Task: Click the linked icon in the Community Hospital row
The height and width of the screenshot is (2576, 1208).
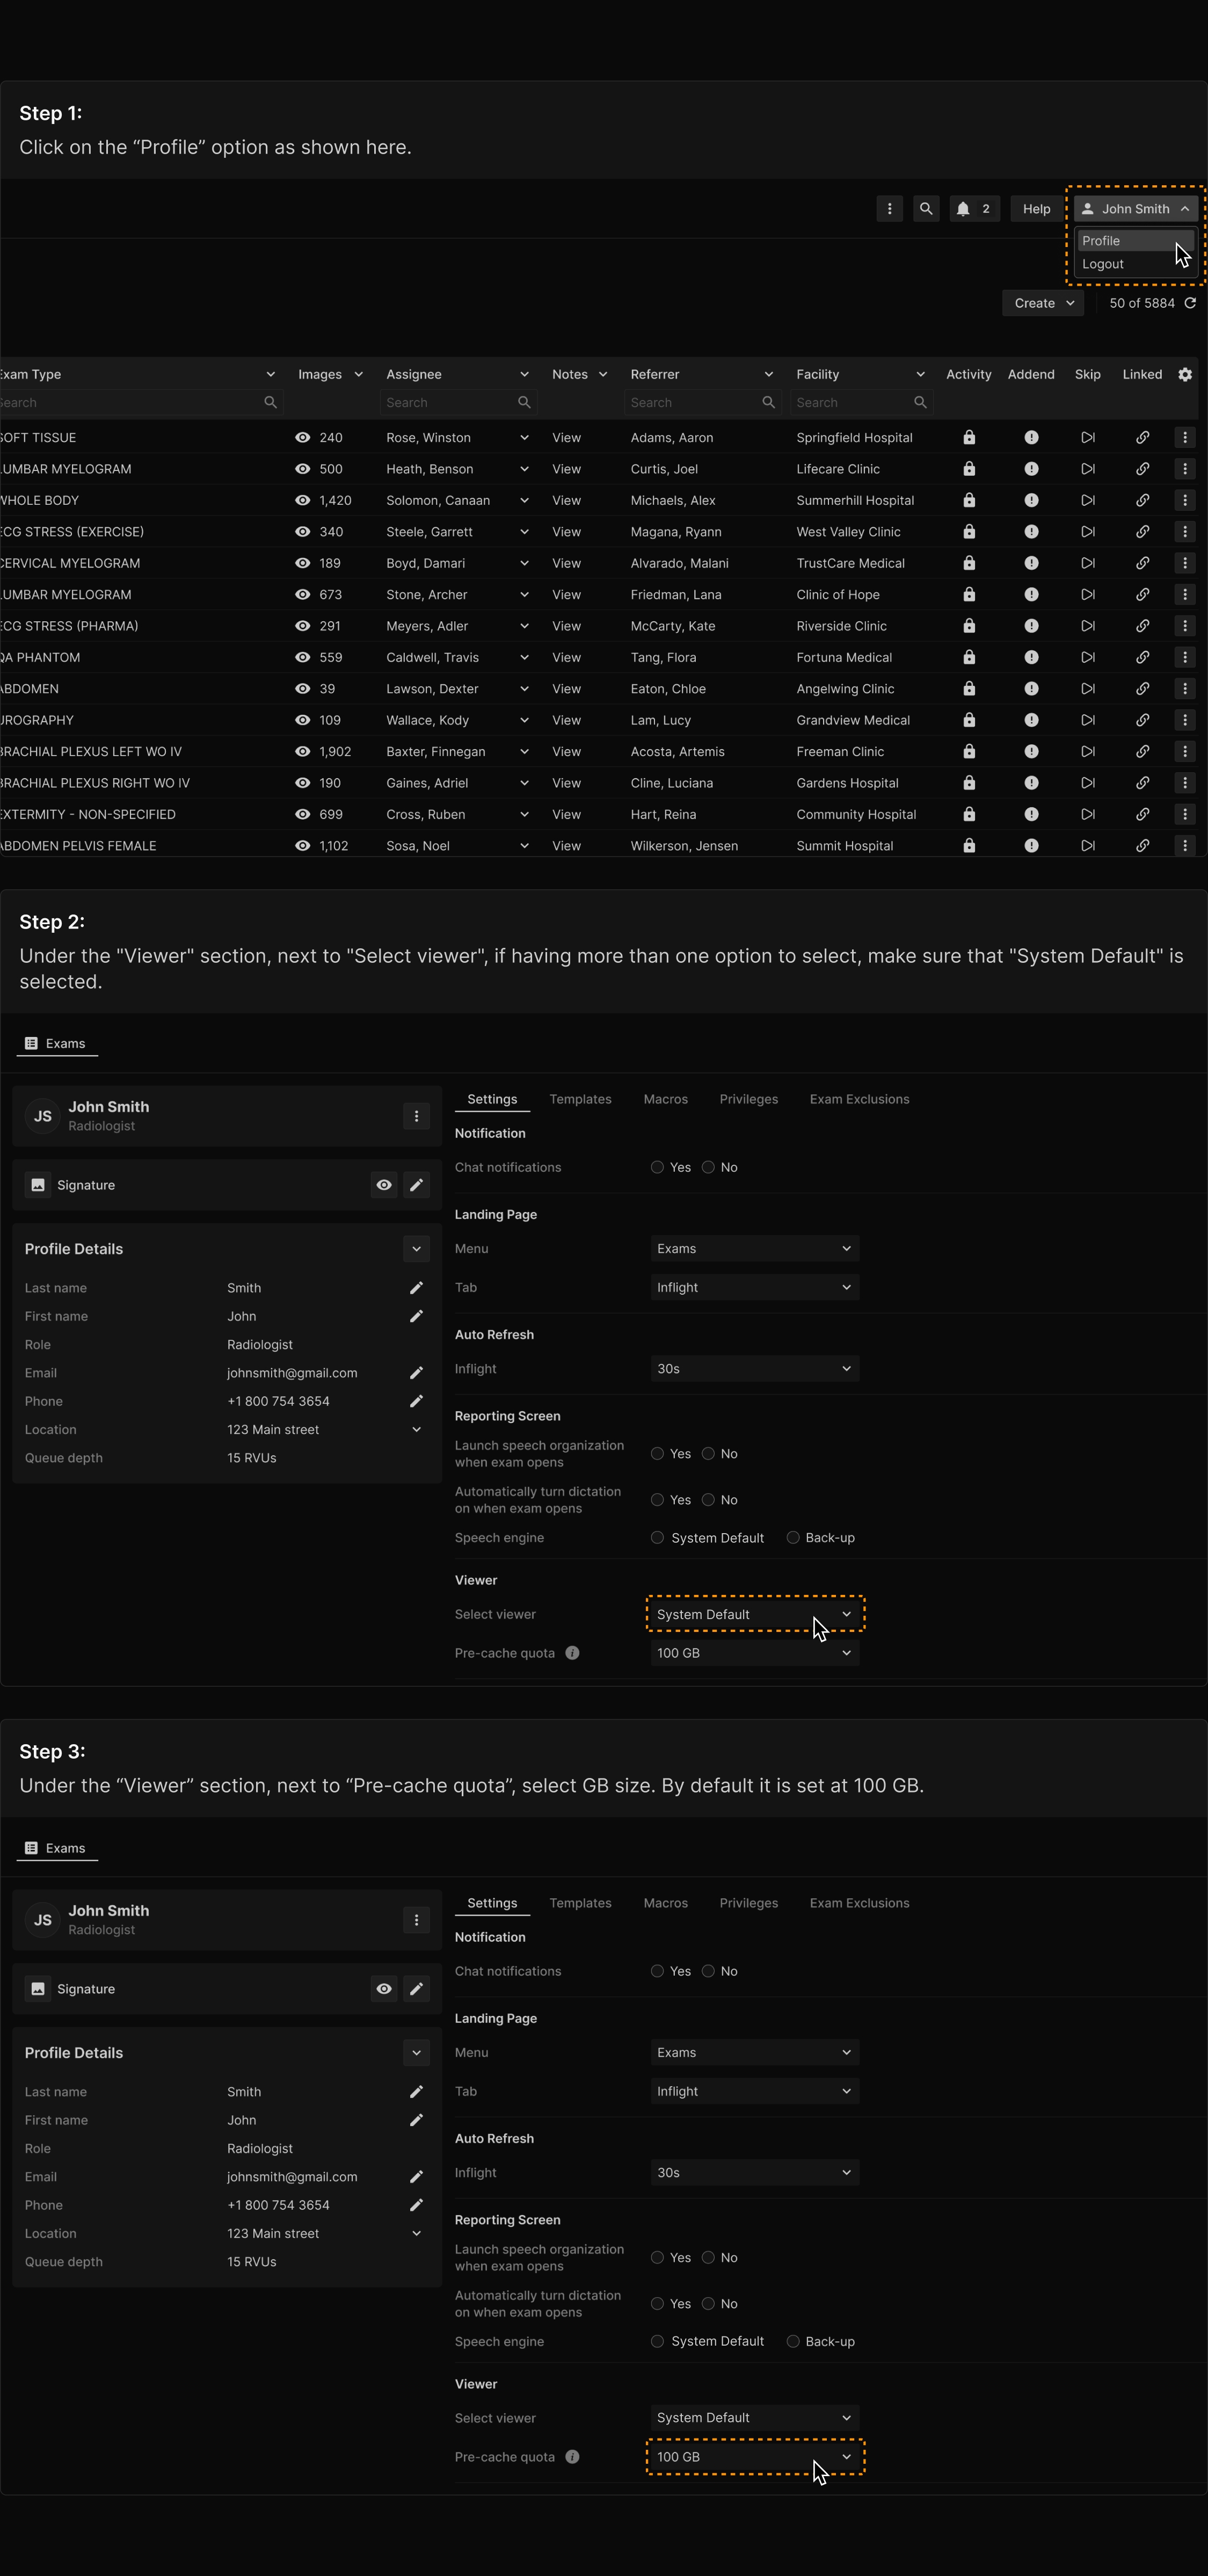Action: [1142, 814]
